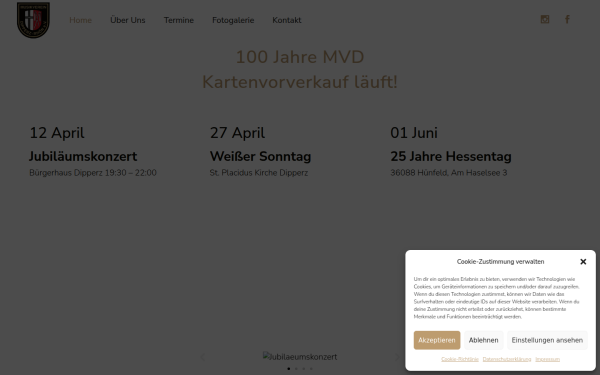Show the previous slide arrow
Screen dimensions: 600x375
tap(203, 357)
